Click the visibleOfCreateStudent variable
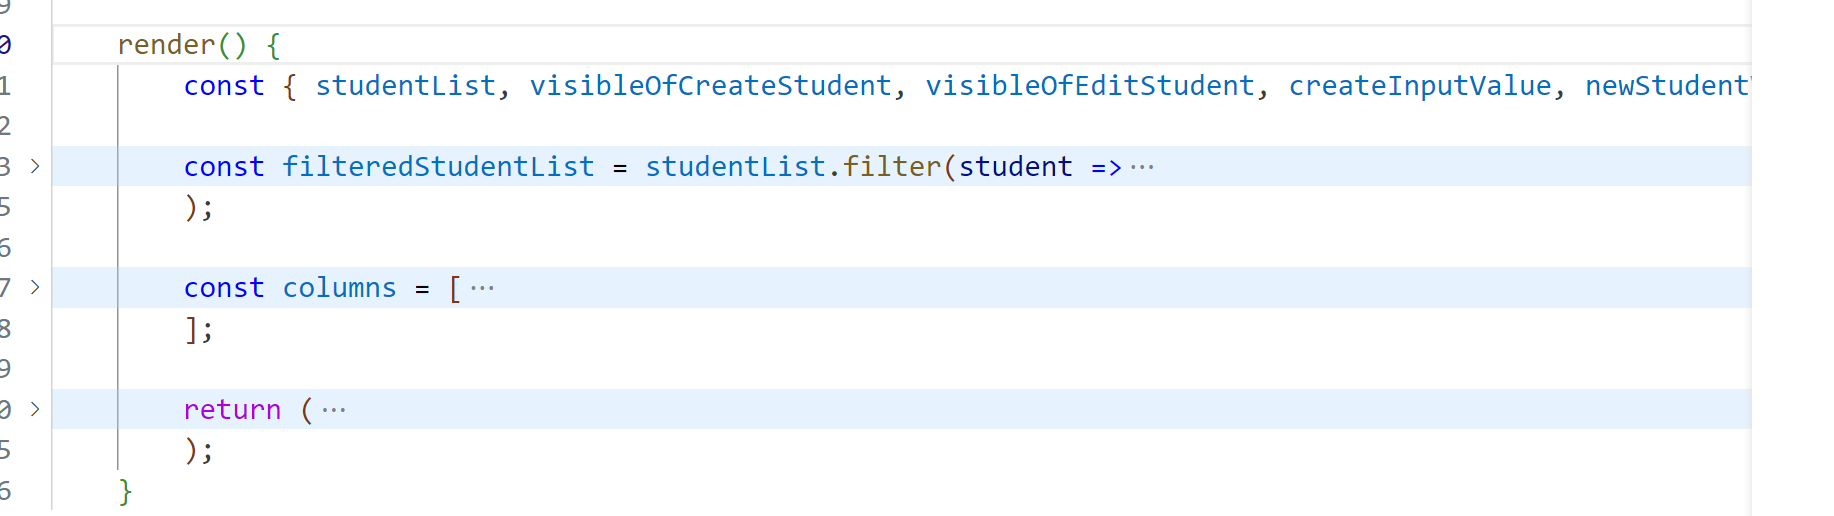Image resolution: width=1834 pixels, height=516 pixels. click(710, 86)
